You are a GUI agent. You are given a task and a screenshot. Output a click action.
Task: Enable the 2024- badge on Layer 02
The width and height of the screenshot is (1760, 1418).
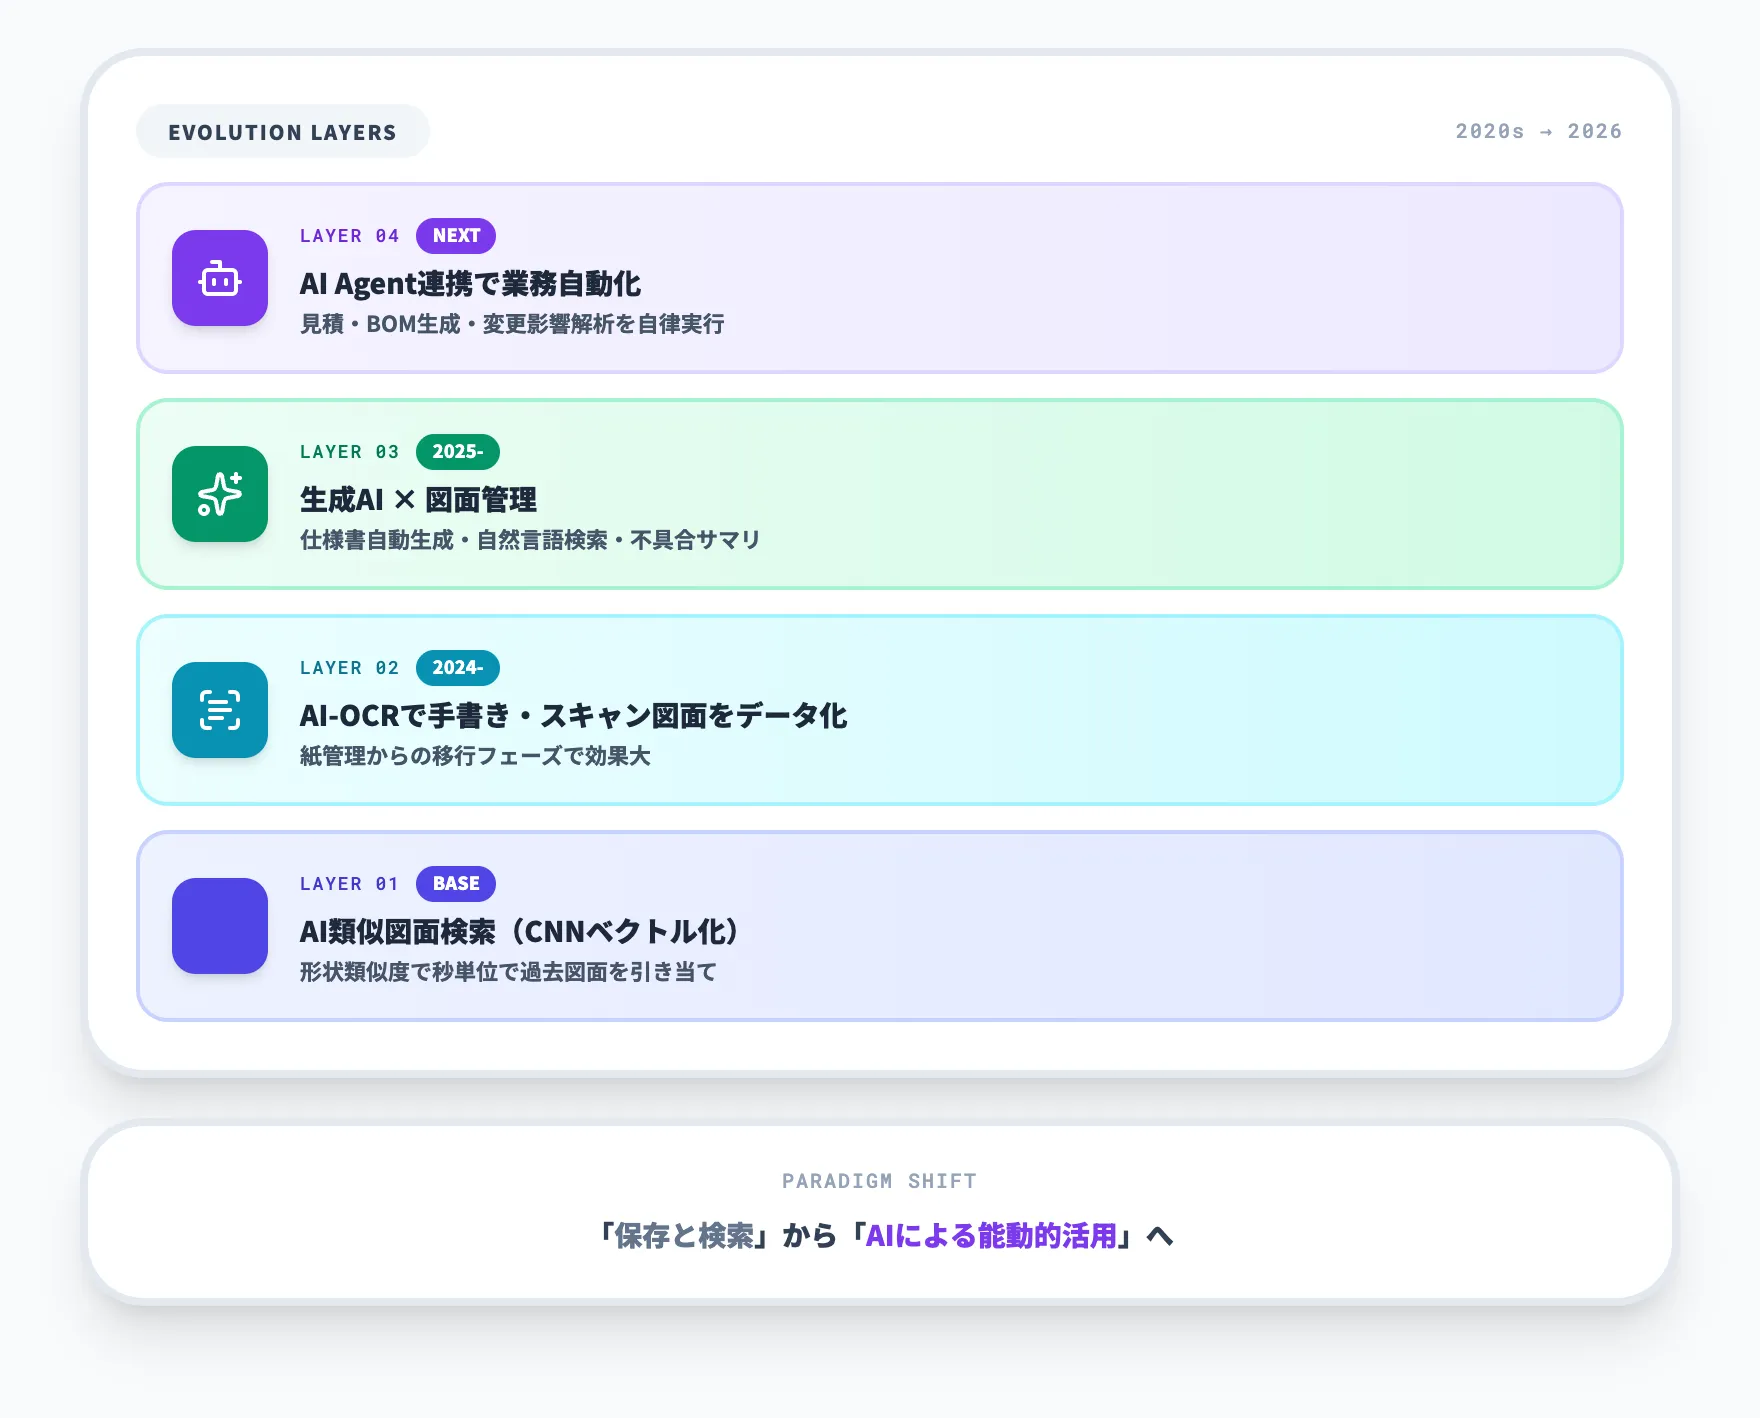457,667
